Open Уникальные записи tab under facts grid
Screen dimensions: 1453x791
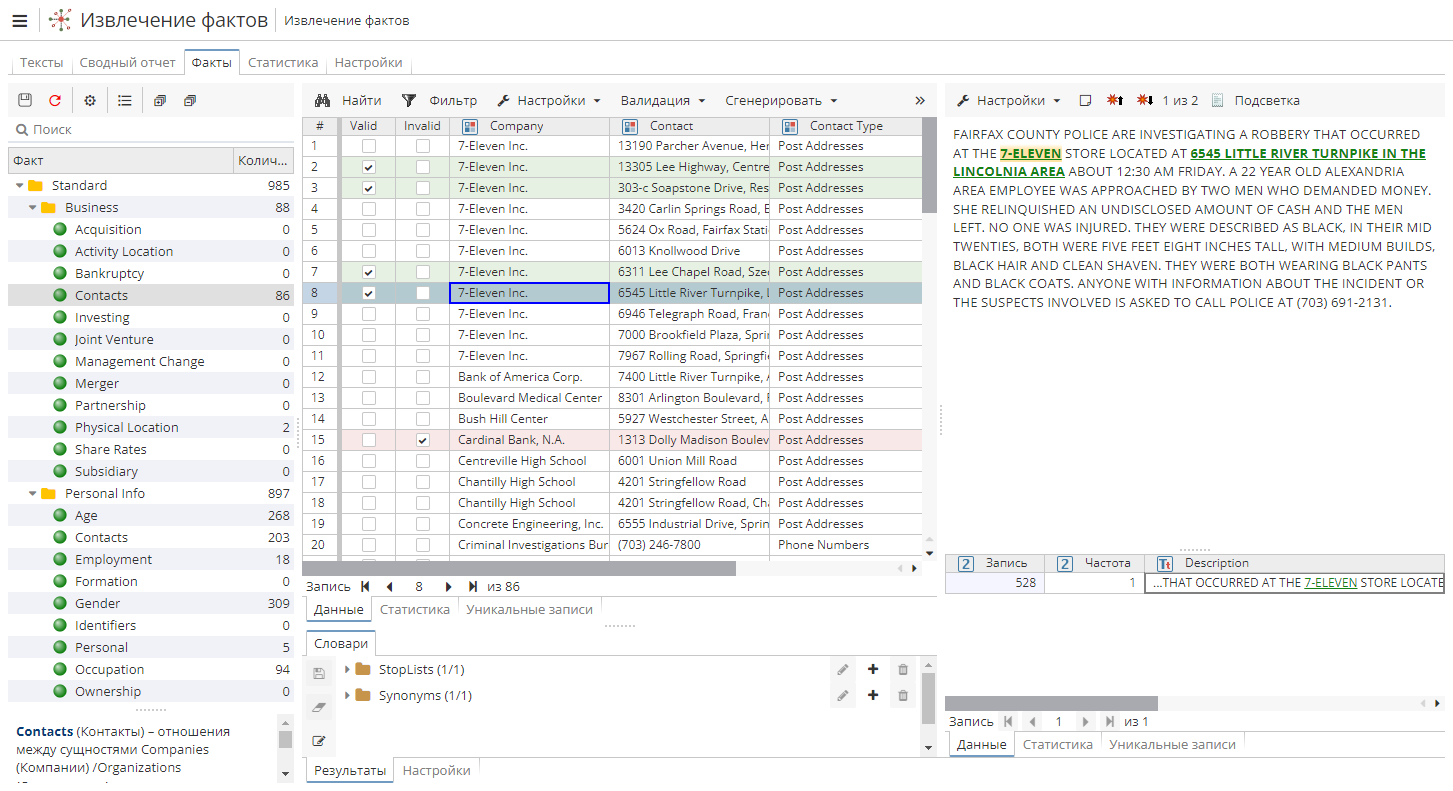point(529,609)
